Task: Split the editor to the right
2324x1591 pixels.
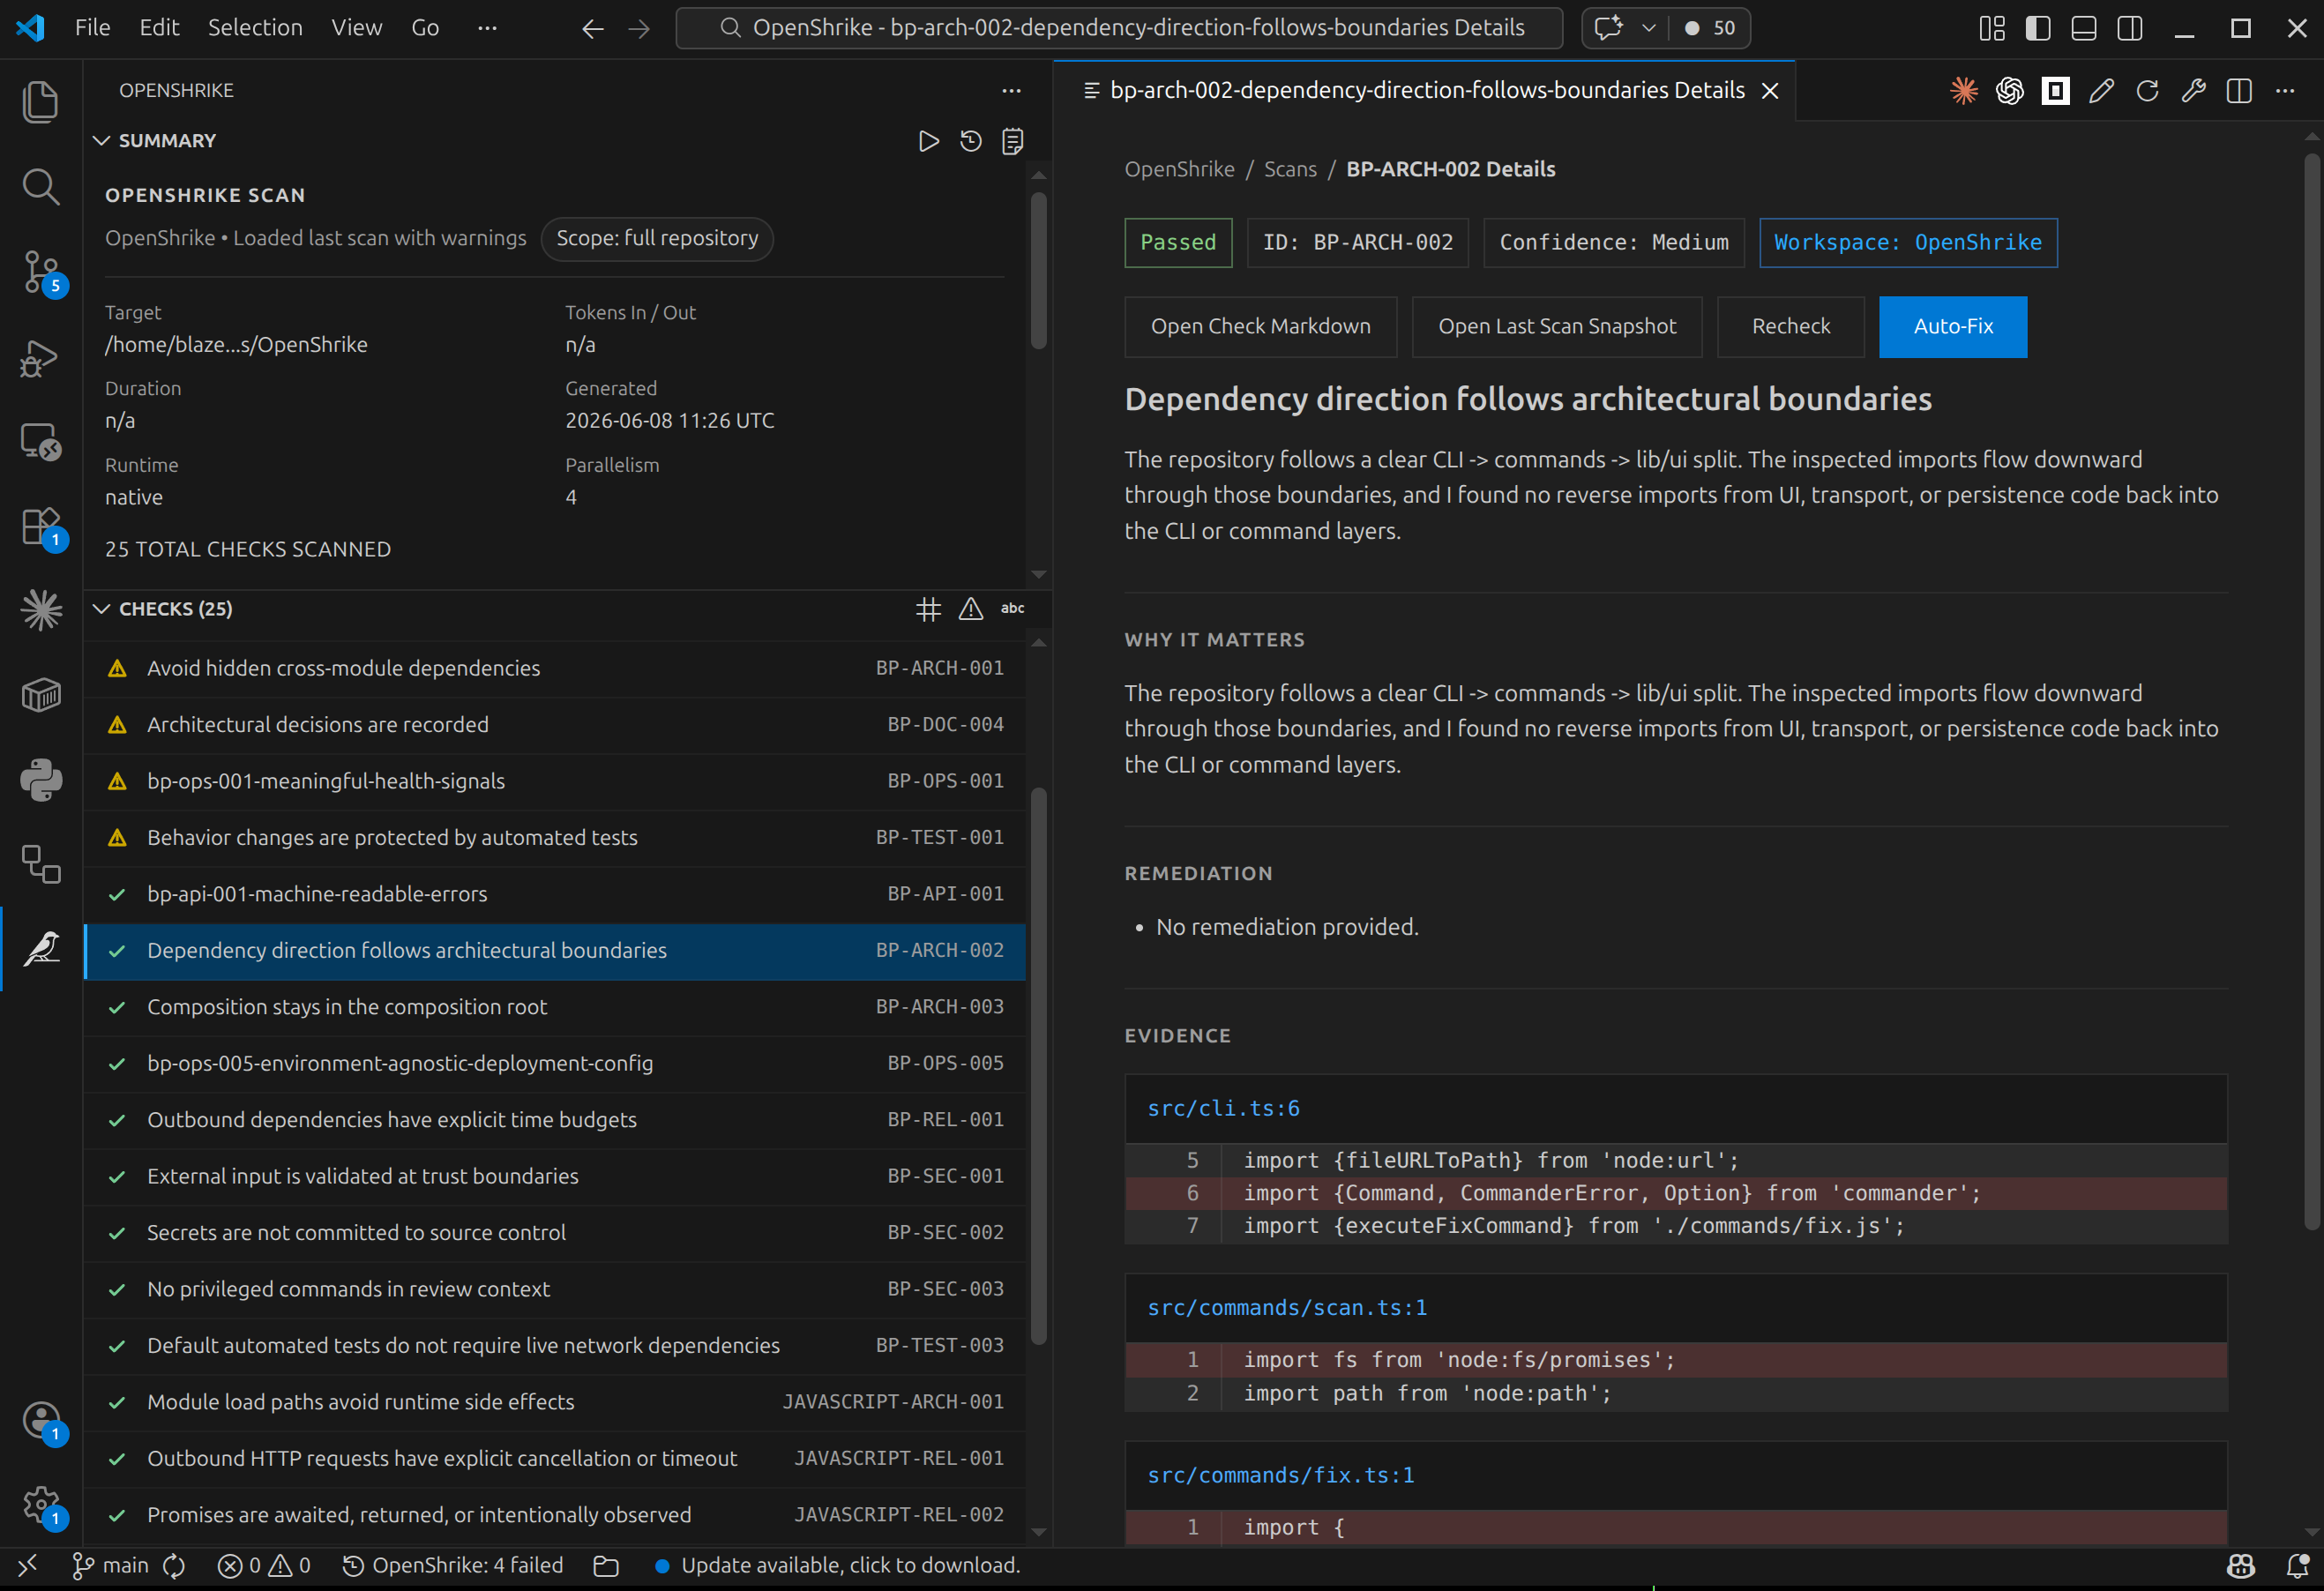Action: (2239, 91)
